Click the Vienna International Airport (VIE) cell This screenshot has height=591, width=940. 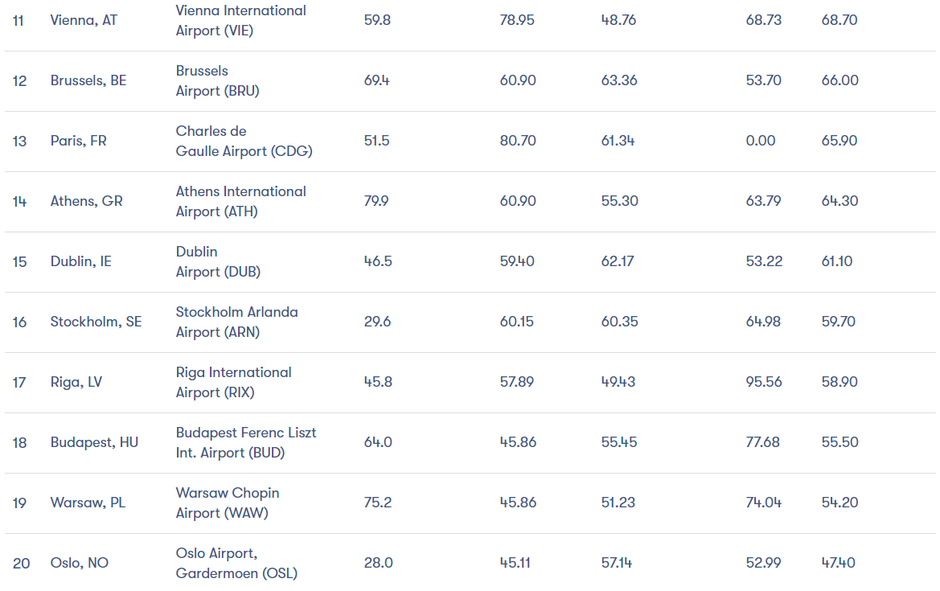(241, 20)
